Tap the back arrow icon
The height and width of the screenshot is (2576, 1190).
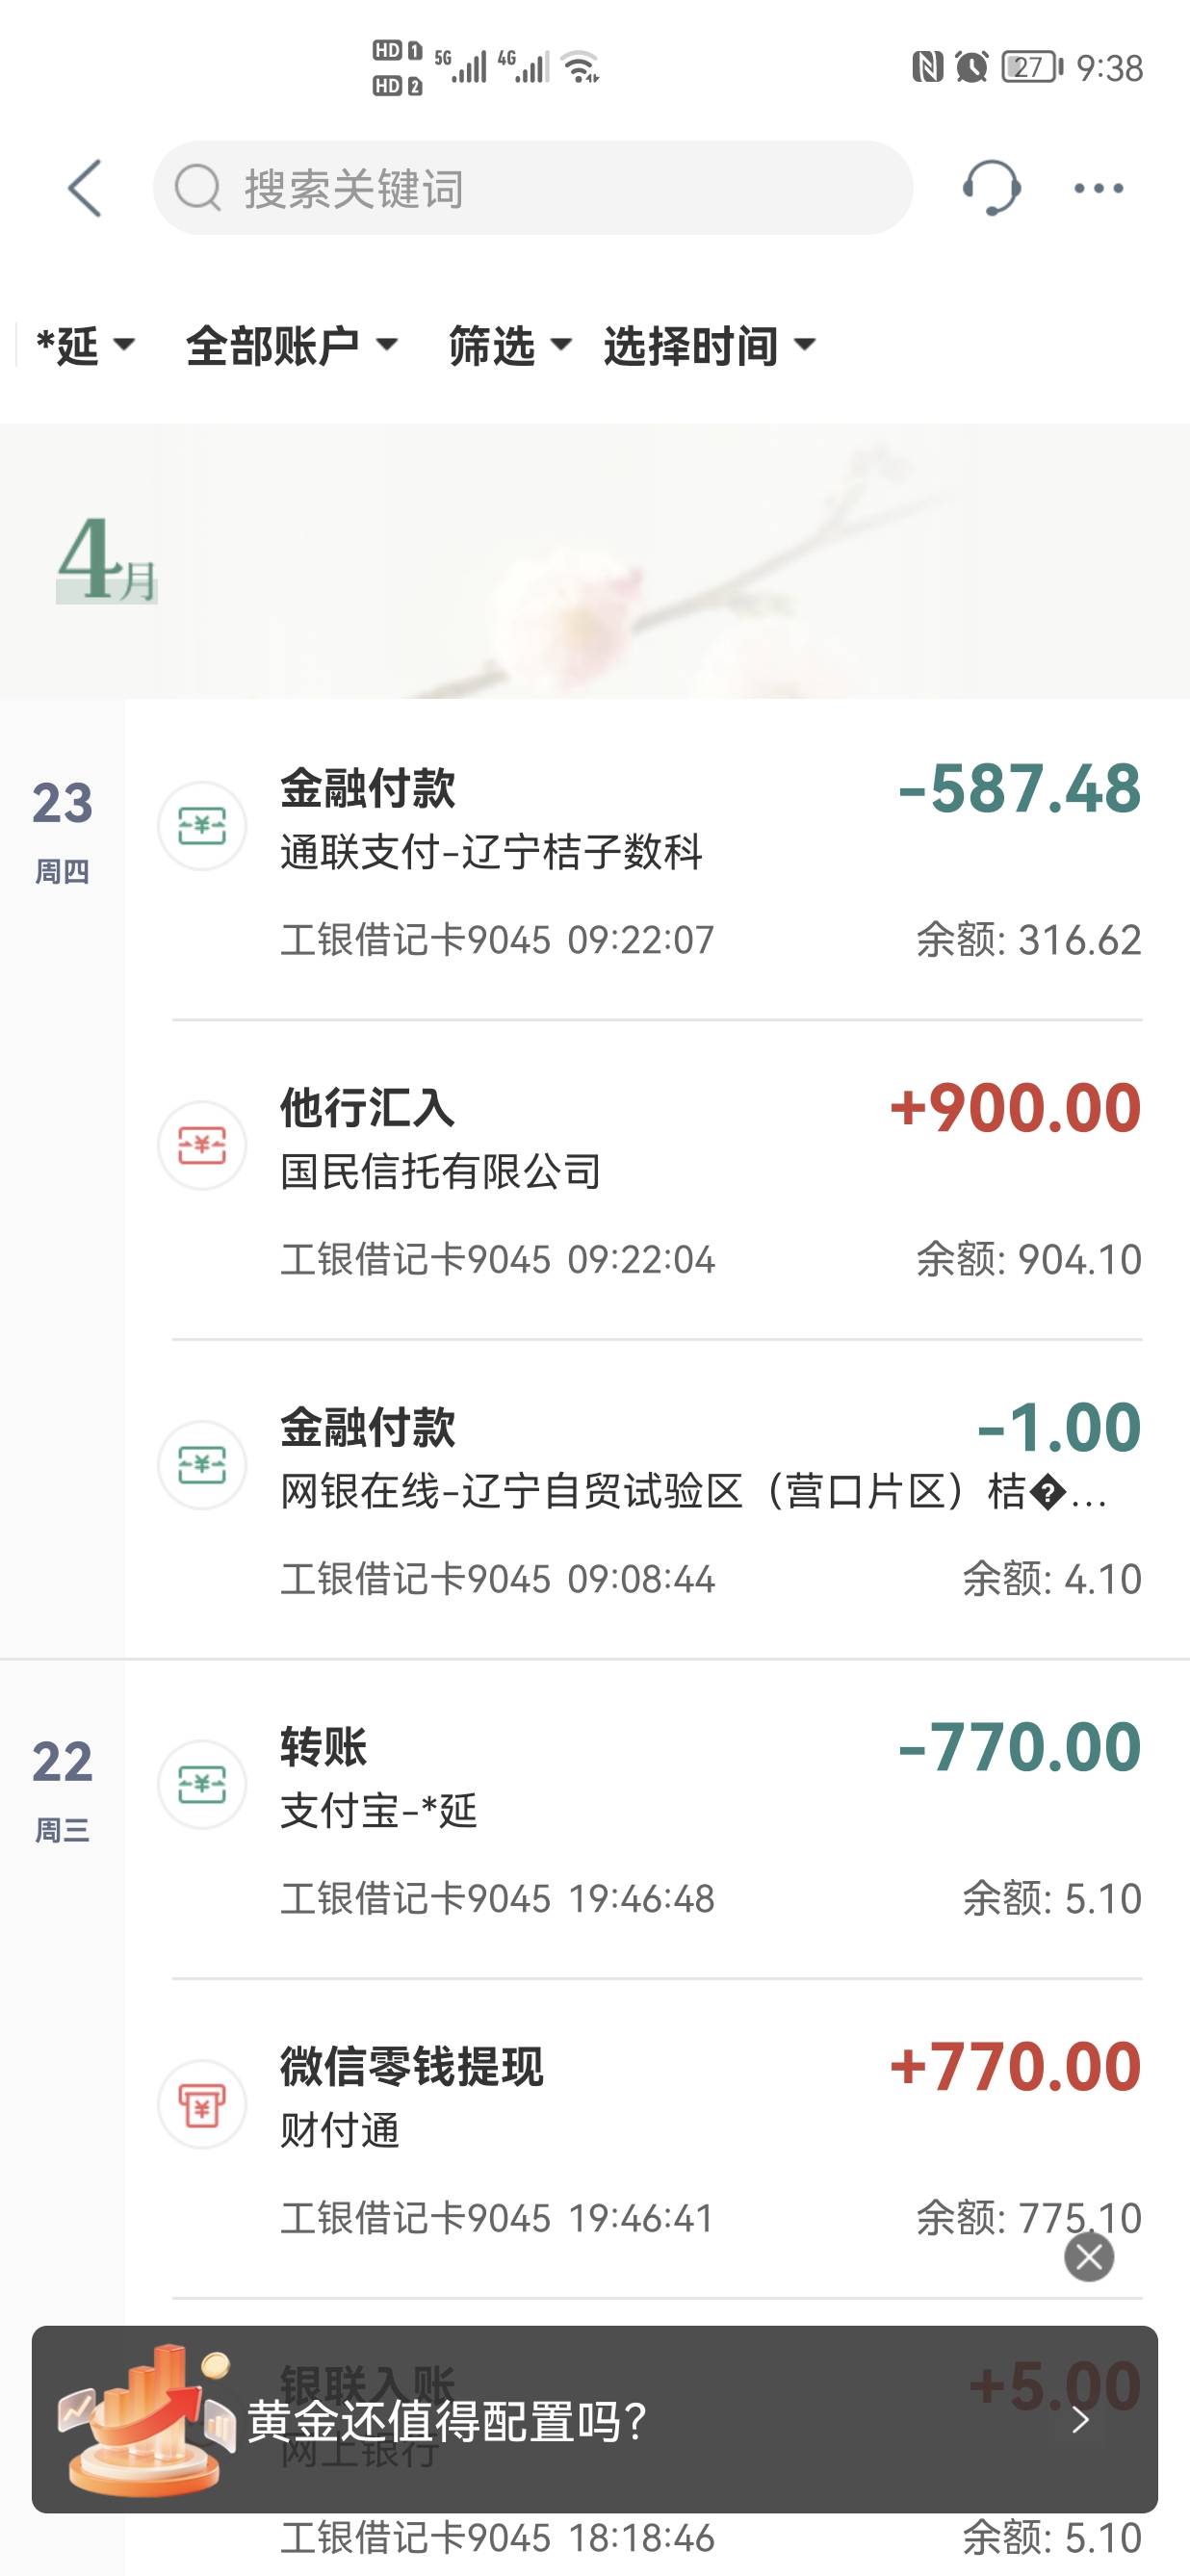(x=85, y=188)
